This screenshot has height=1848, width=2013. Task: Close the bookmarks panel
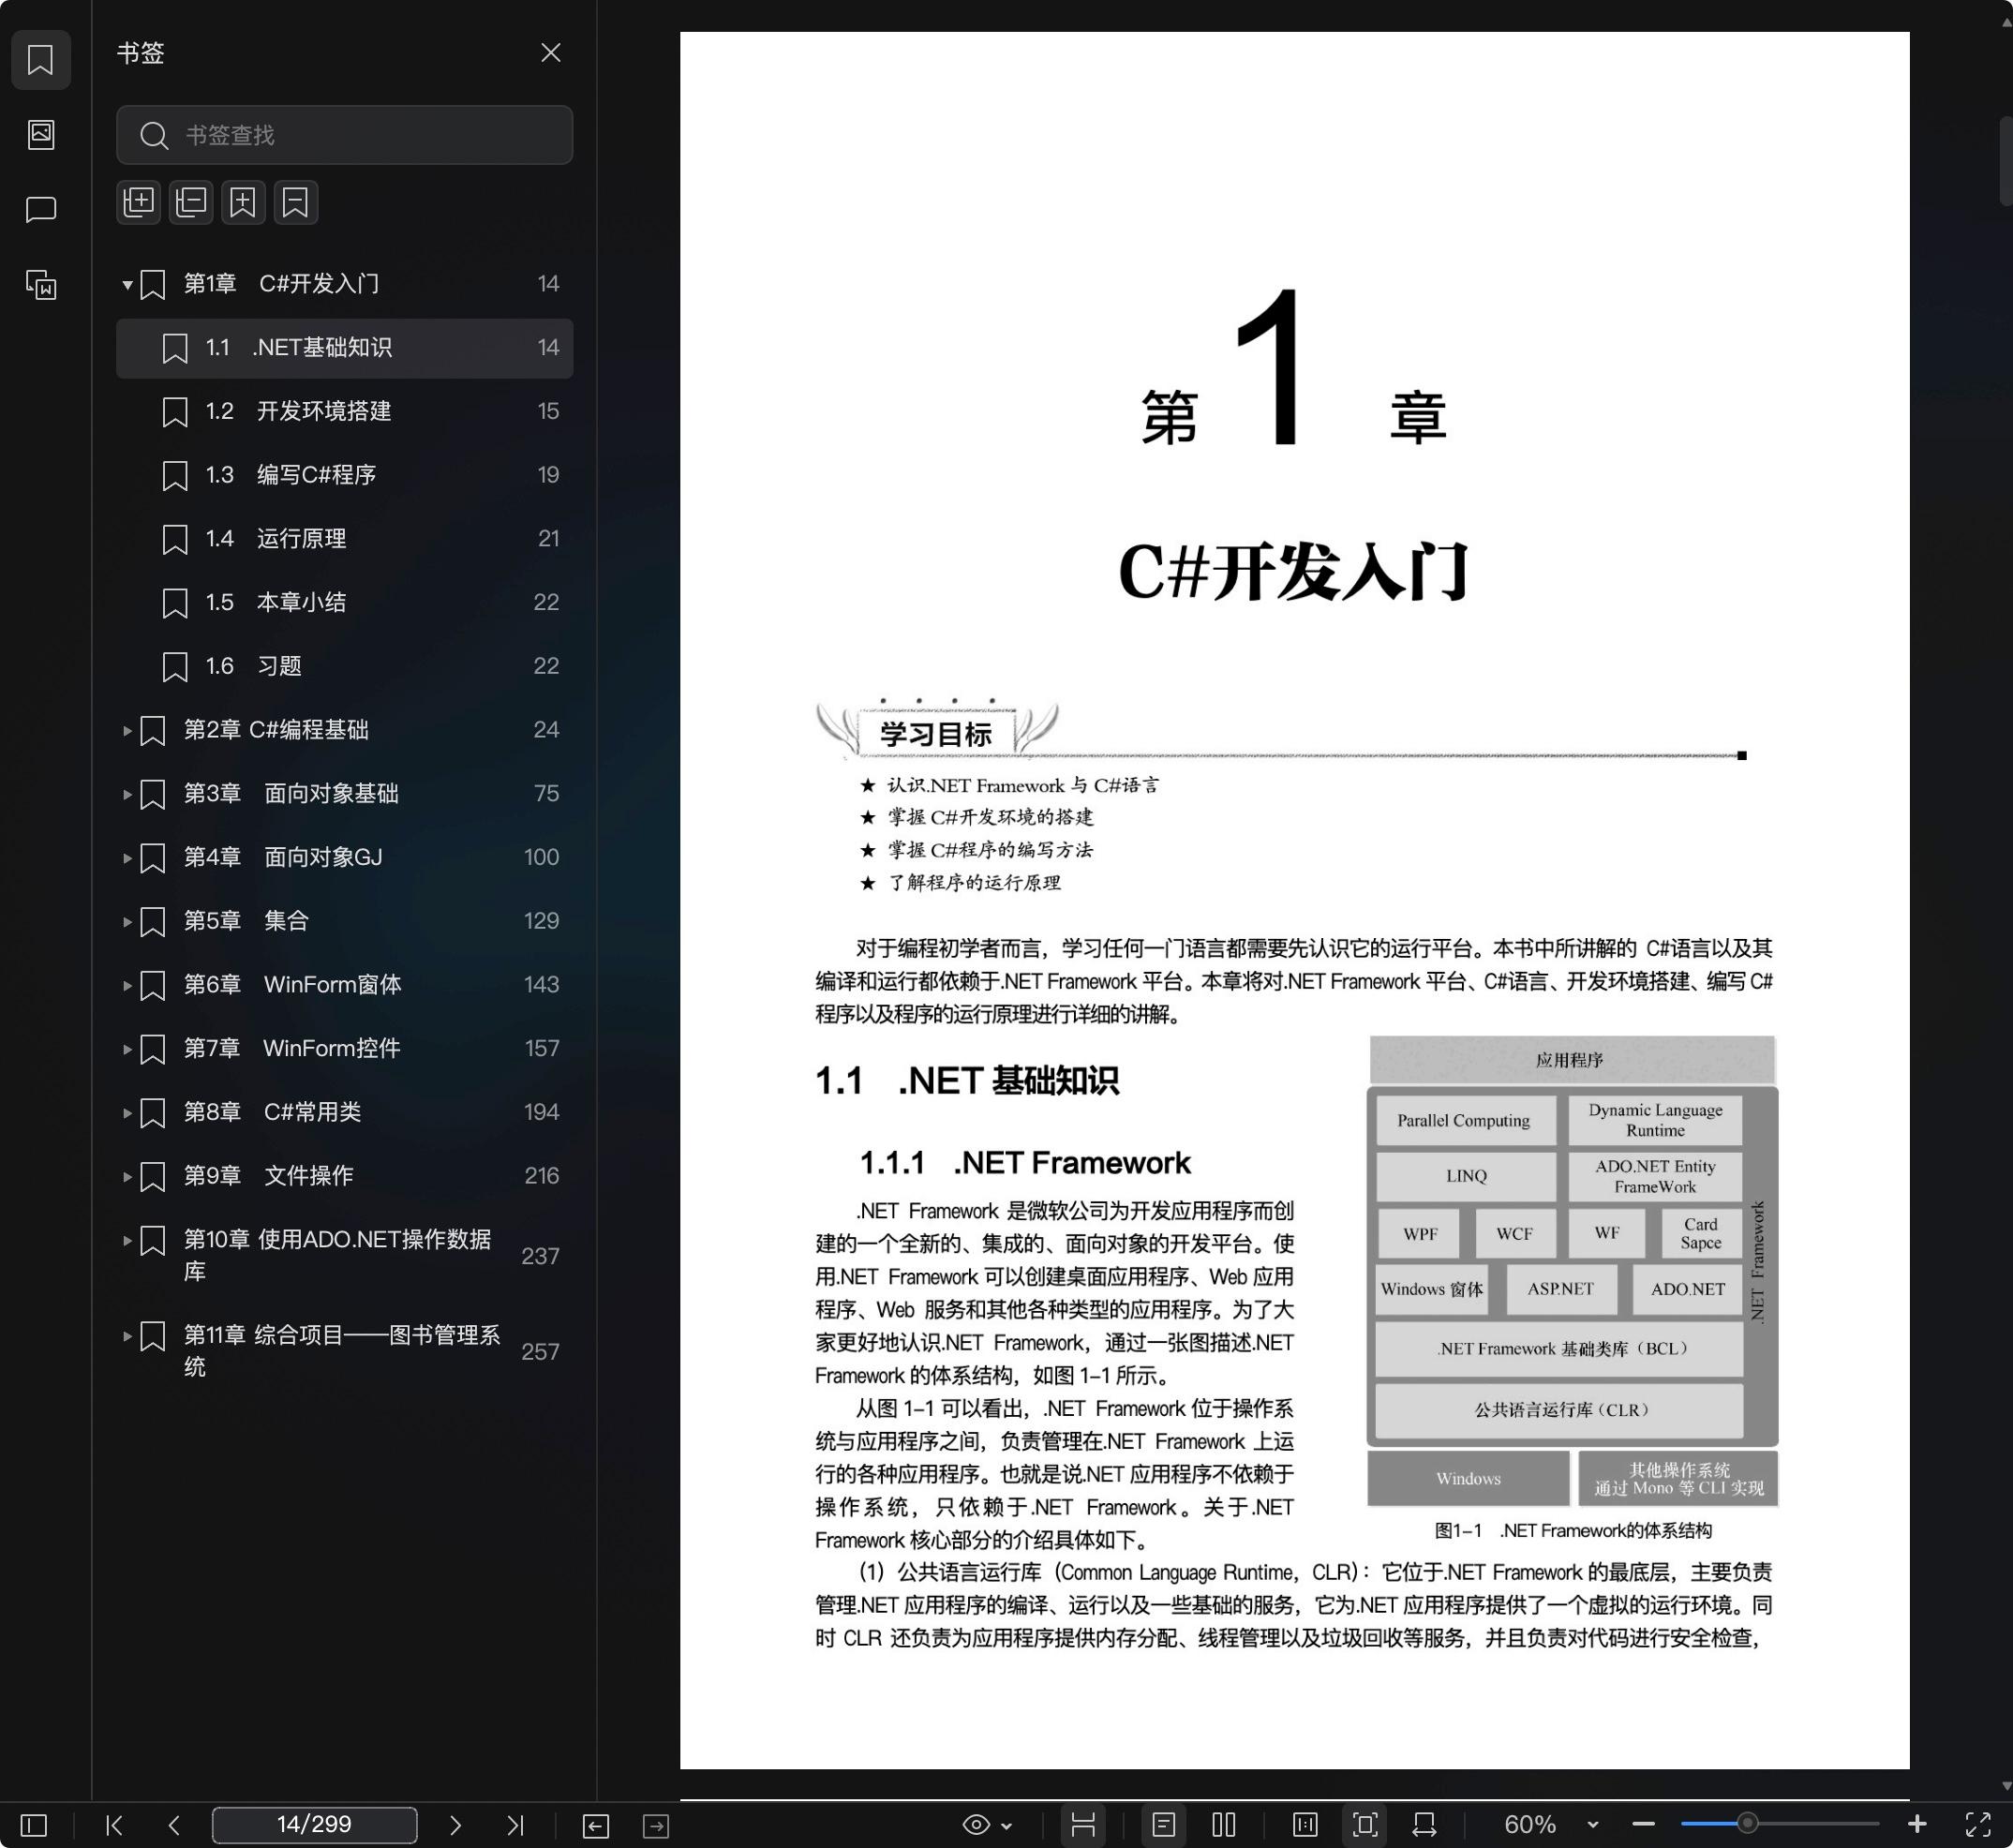(550, 52)
